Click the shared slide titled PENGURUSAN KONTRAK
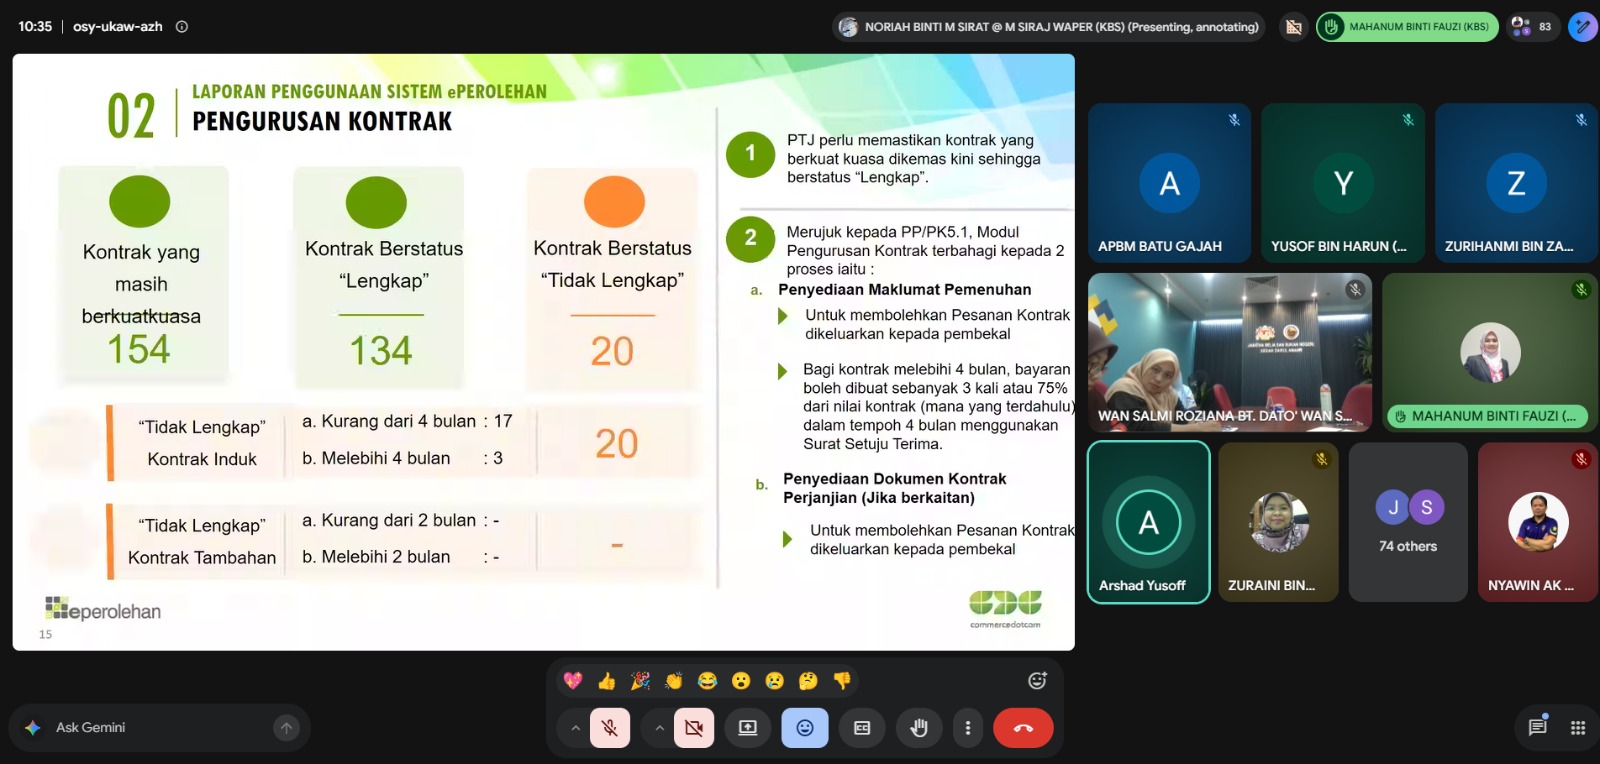The width and height of the screenshot is (1600, 764). (544, 352)
